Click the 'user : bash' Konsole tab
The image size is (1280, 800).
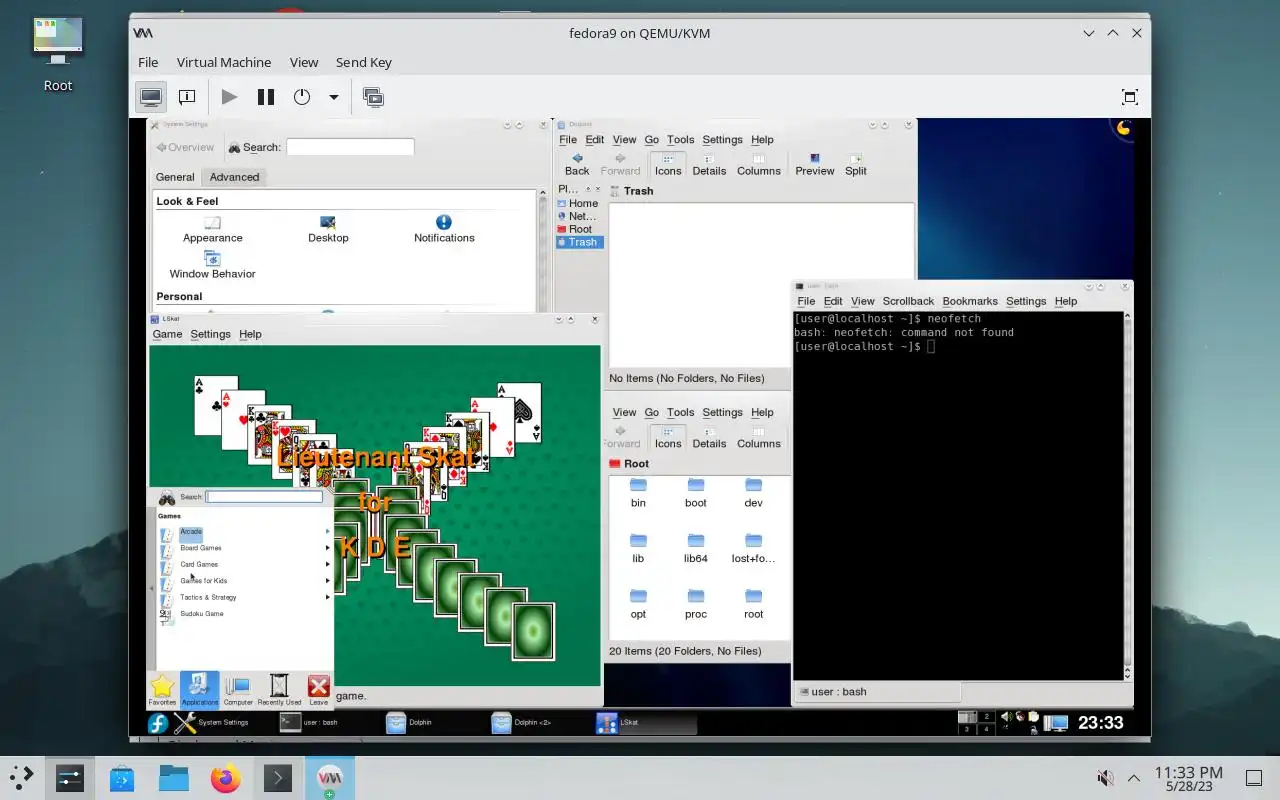[x=878, y=691]
